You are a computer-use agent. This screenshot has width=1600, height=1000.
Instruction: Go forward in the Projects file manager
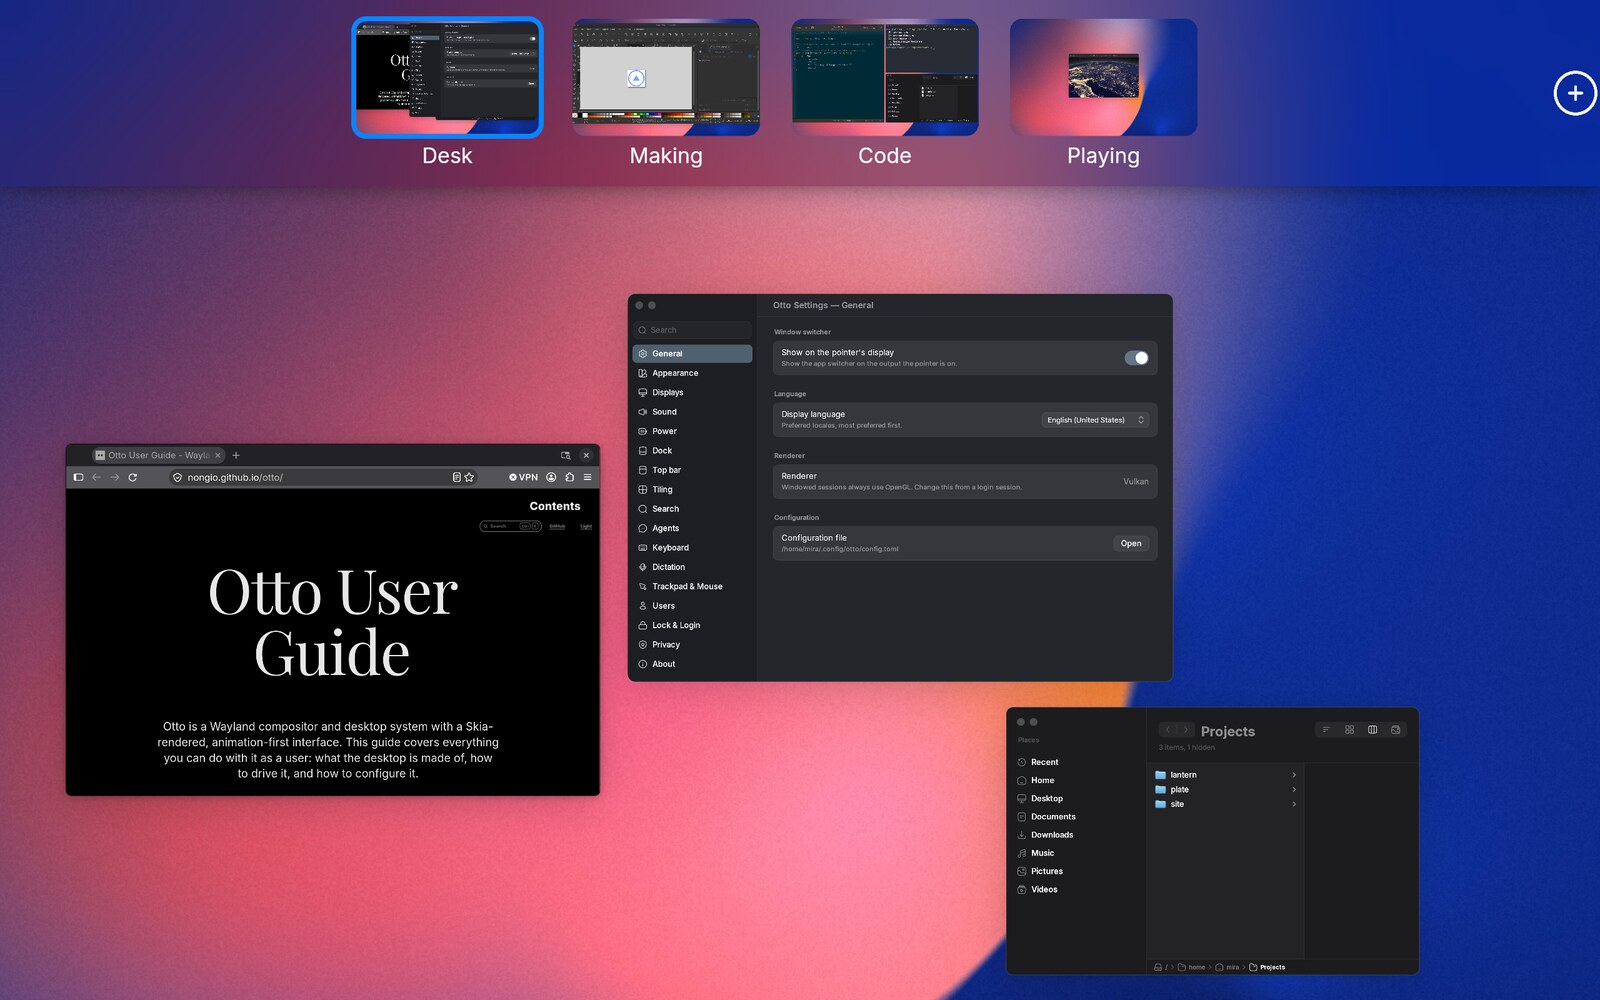coord(1185,730)
